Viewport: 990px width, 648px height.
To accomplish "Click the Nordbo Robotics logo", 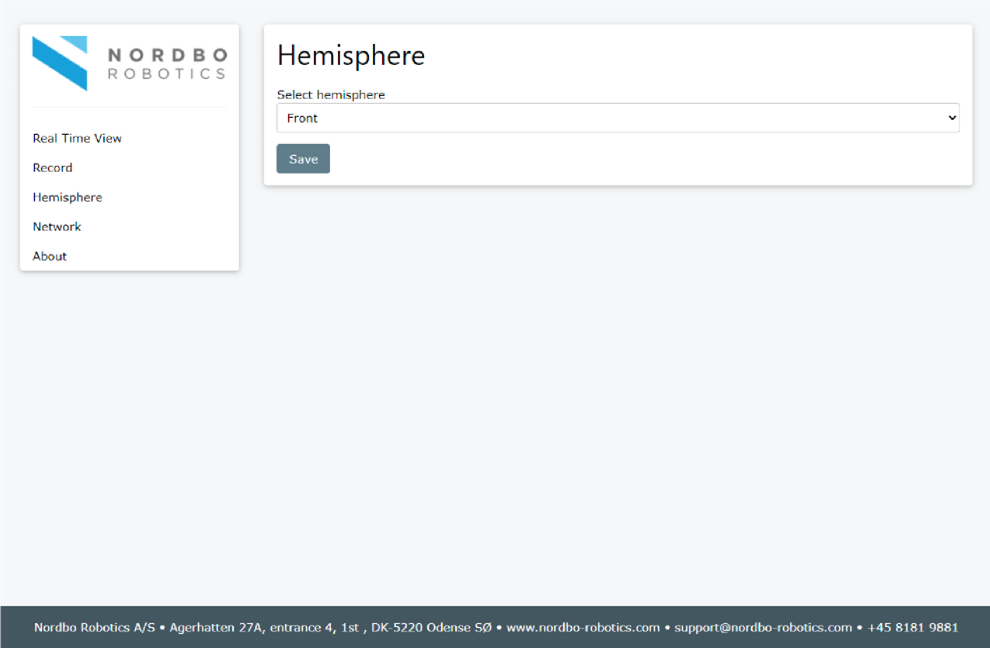I will pyautogui.click(x=129, y=64).
